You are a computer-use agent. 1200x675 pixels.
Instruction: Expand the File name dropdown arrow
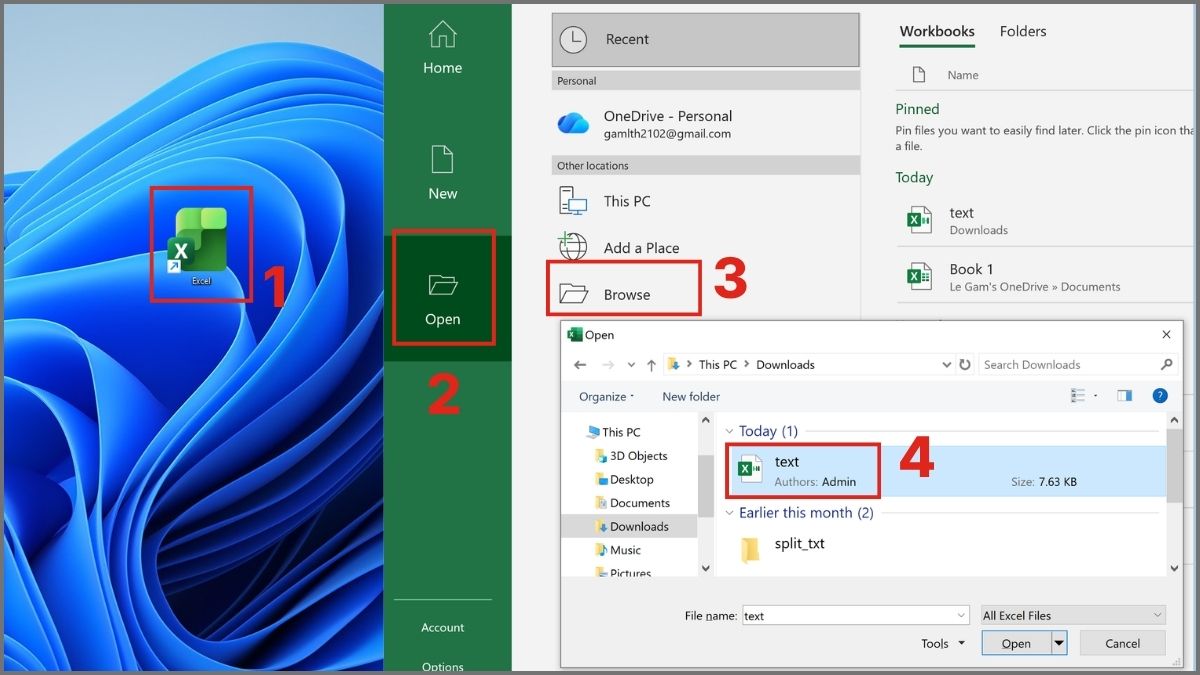pos(961,616)
